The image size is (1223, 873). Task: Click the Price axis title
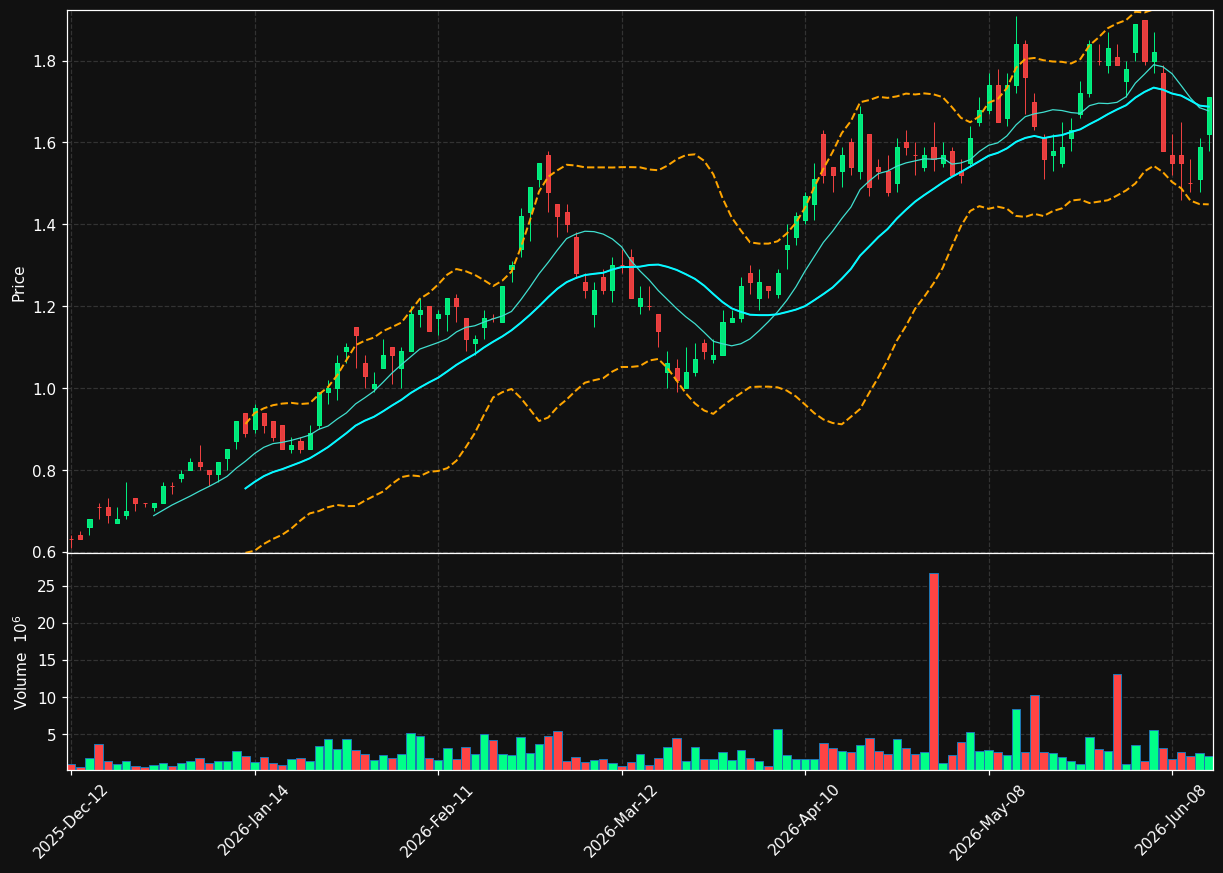coord(19,283)
